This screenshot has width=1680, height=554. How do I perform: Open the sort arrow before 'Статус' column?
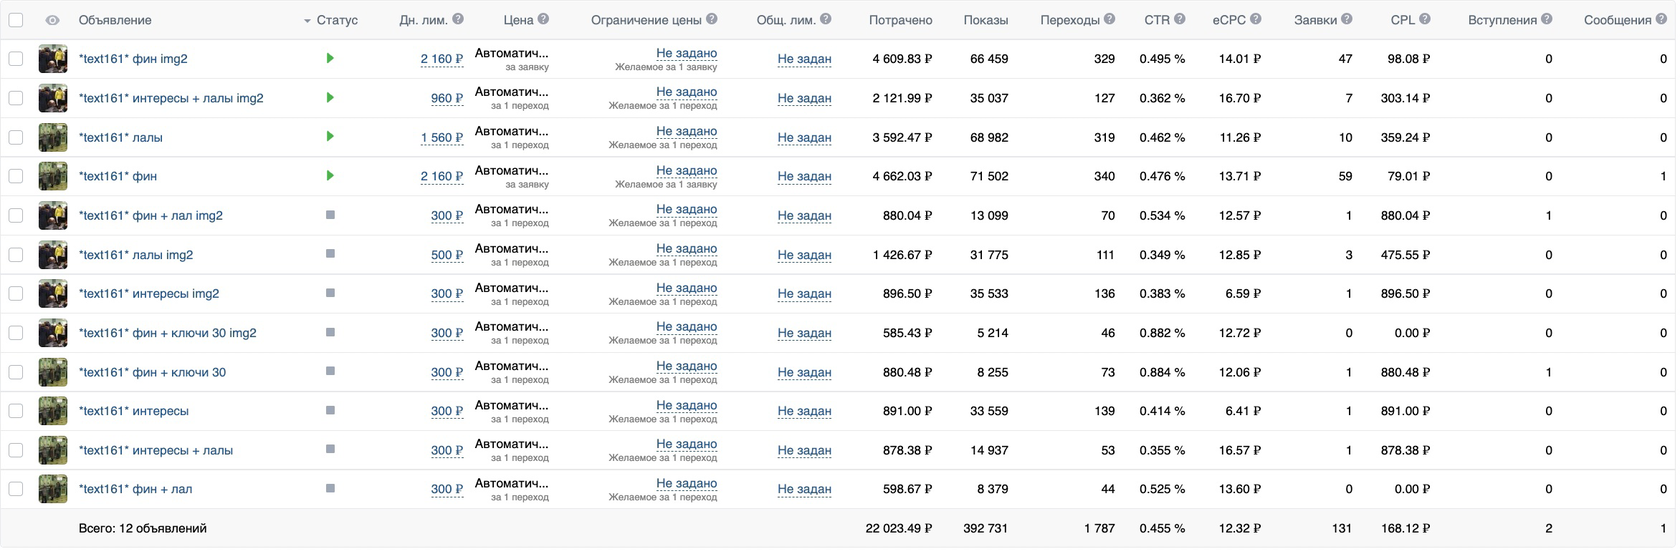[307, 21]
